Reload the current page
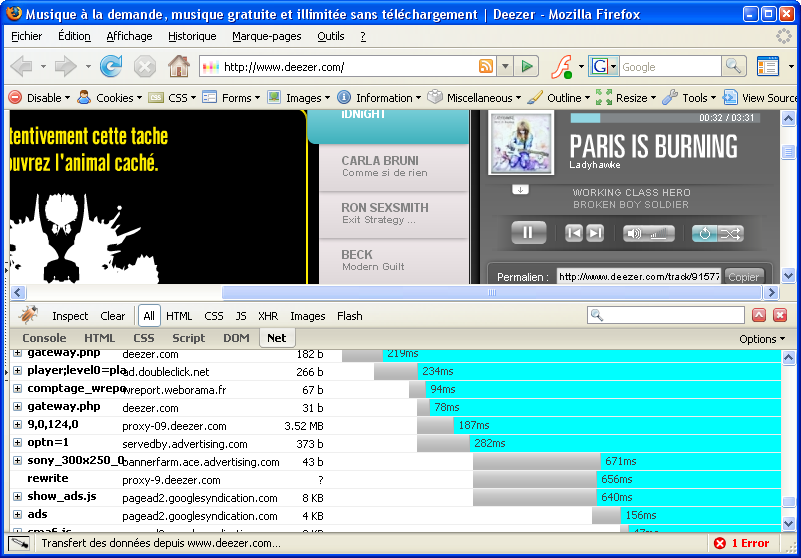The width and height of the screenshot is (801, 558). point(111,66)
